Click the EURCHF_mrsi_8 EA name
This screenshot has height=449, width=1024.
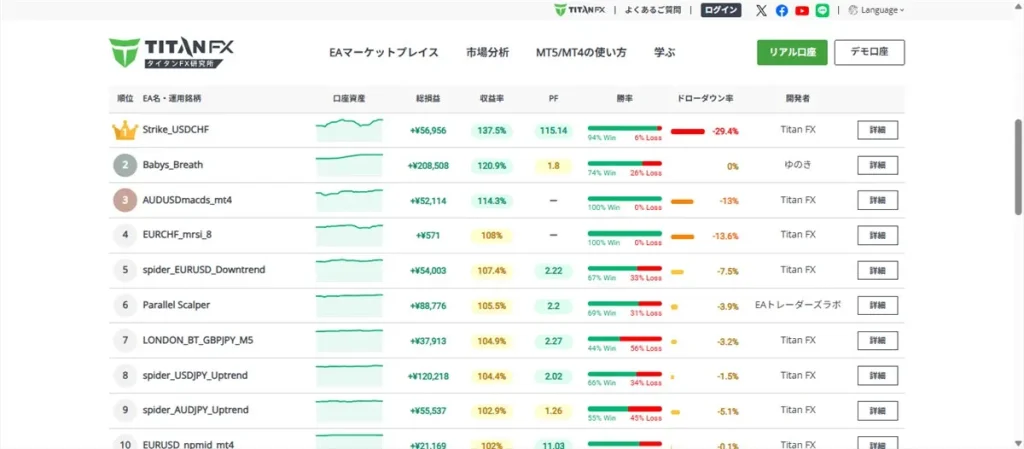(x=176, y=235)
